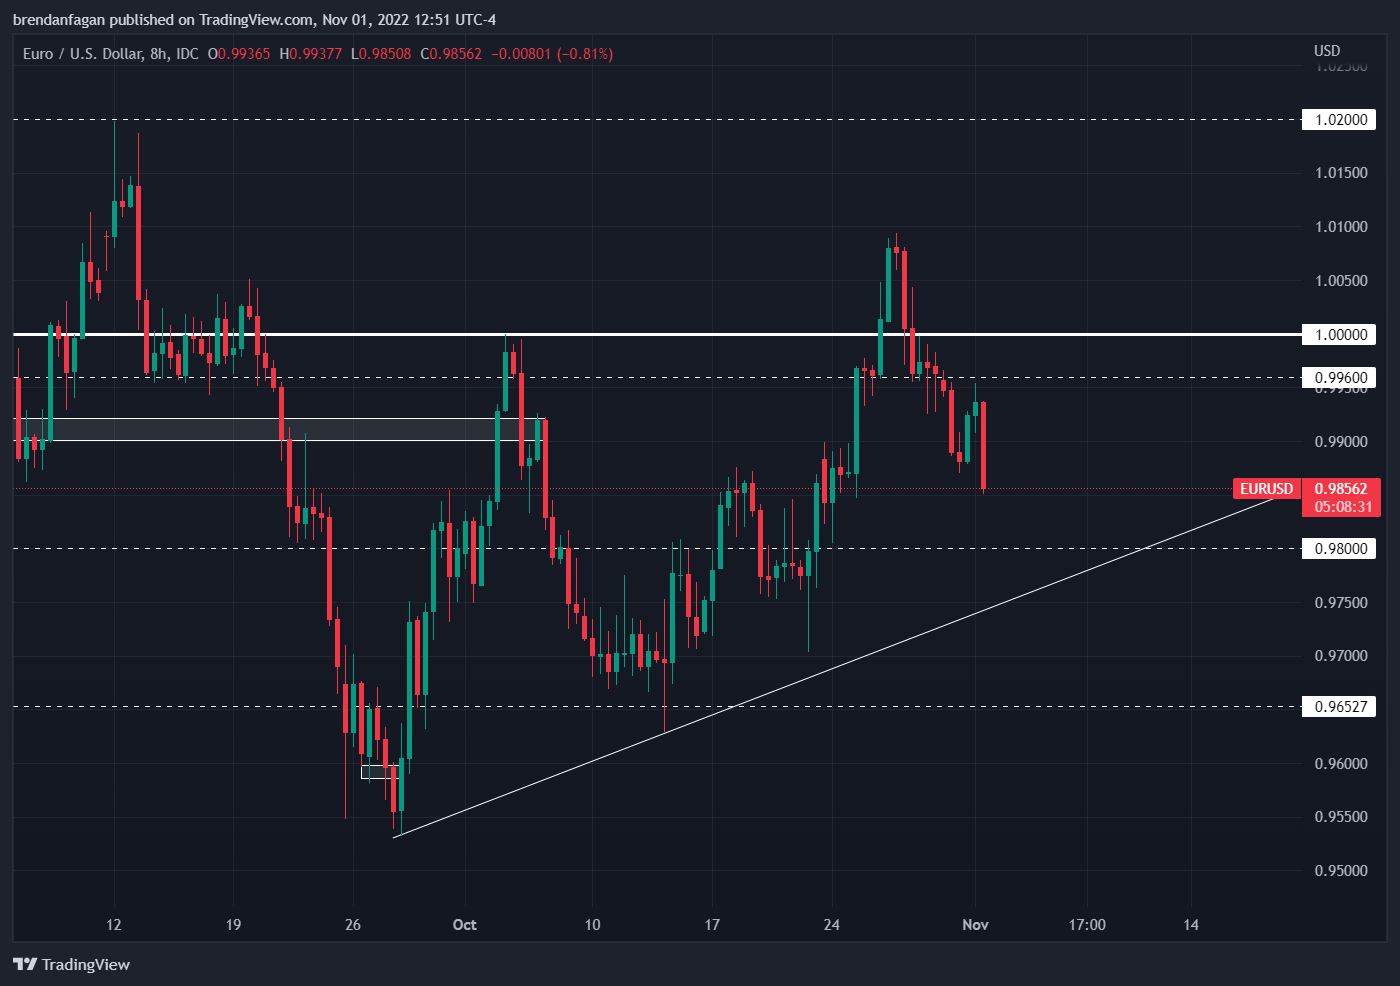The width and height of the screenshot is (1400, 986).
Task: Click the 0.96527 price level label
Action: click(1339, 707)
